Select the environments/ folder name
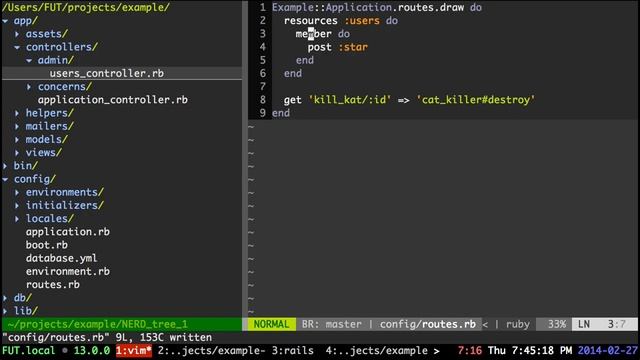640x360 pixels. 65,192
